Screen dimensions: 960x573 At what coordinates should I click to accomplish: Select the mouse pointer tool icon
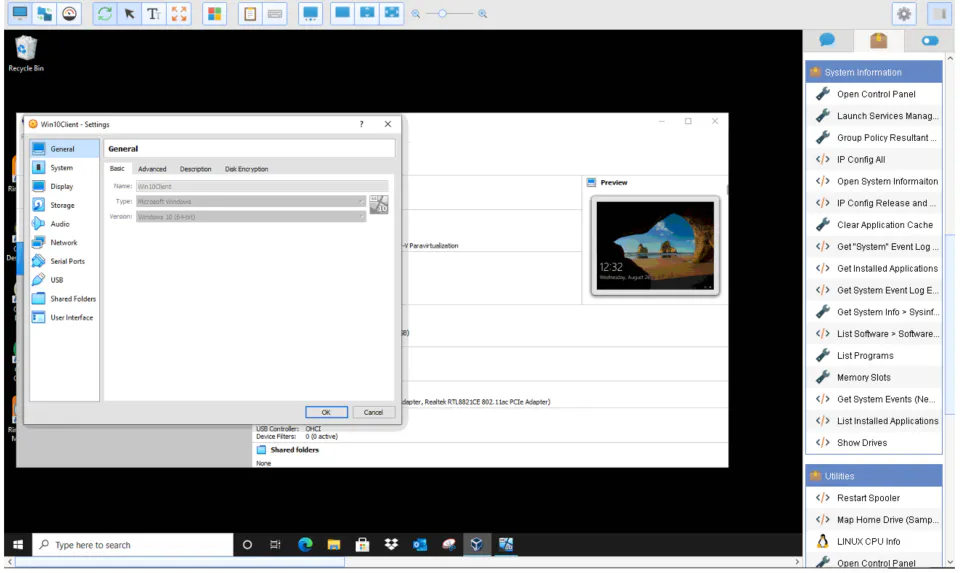pyautogui.click(x=129, y=13)
